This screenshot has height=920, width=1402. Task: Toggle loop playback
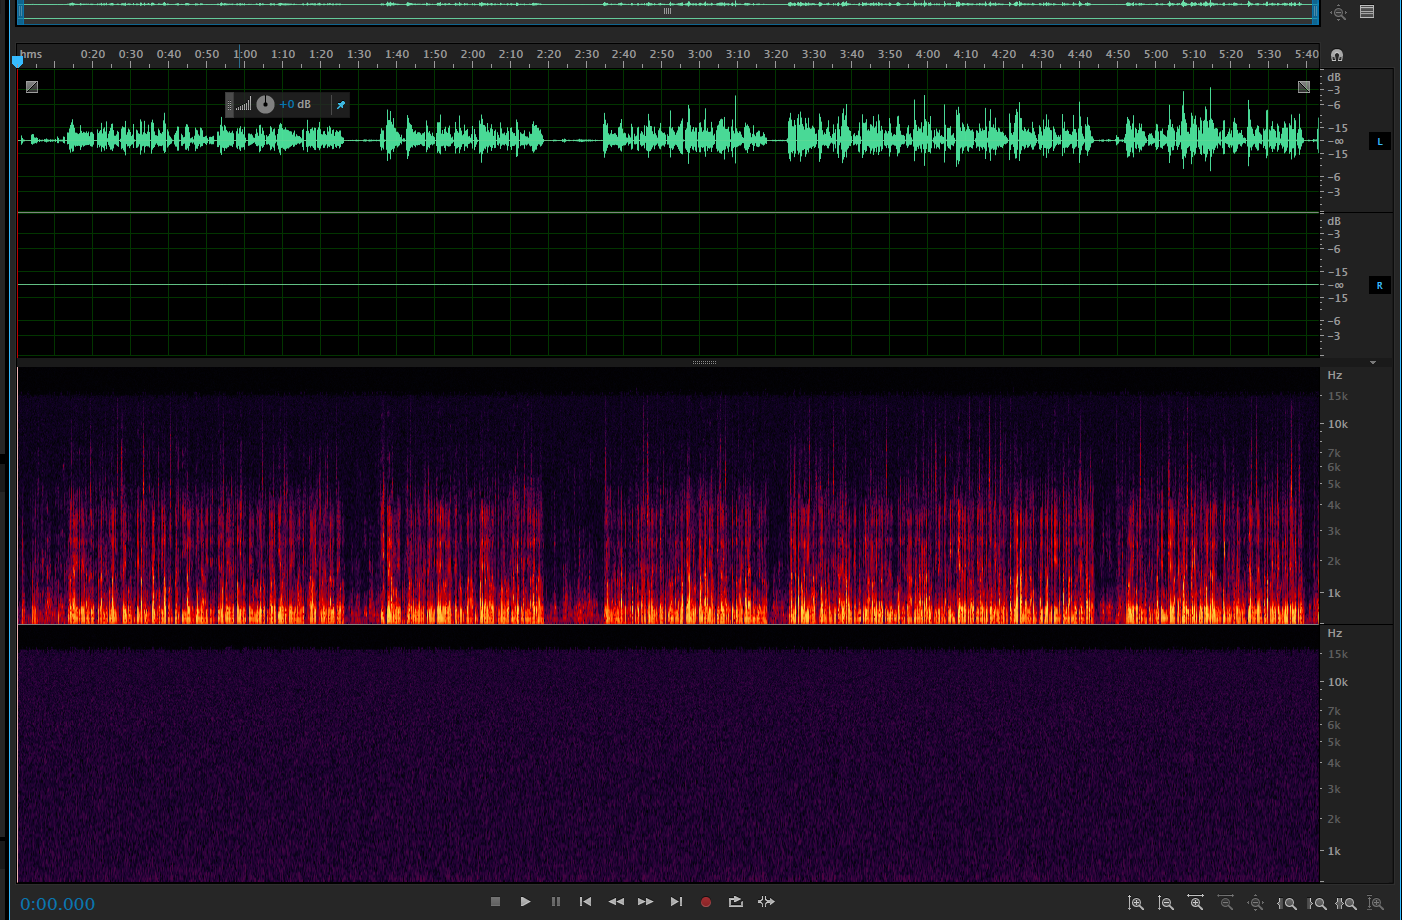pos(736,902)
